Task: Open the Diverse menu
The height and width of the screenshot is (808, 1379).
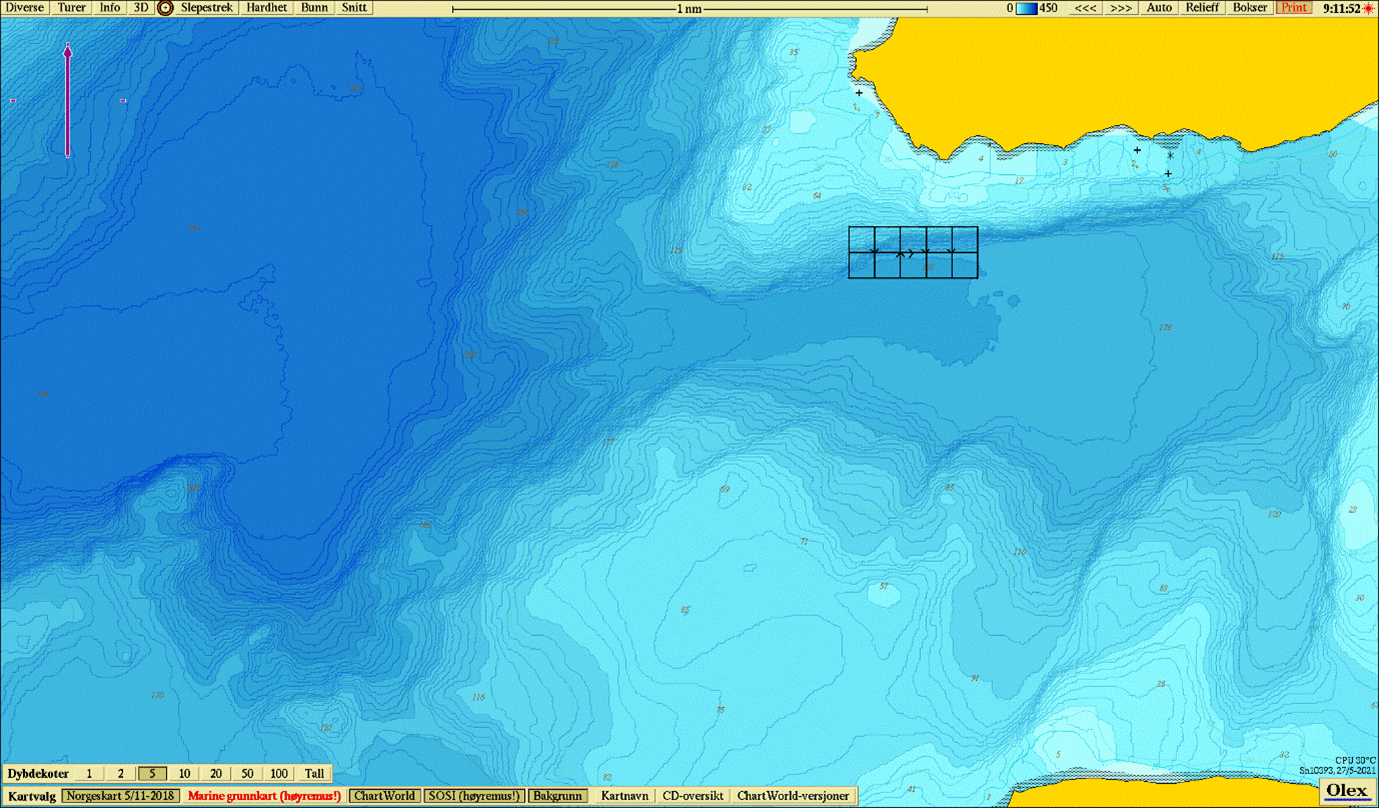Action: tap(25, 8)
